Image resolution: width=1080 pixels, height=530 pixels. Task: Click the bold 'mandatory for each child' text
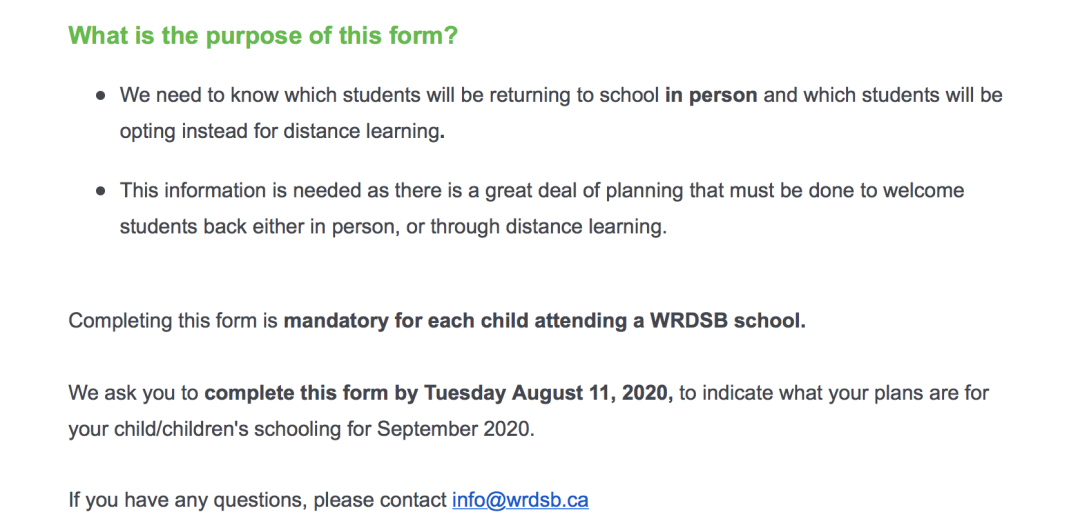click(x=406, y=321)
